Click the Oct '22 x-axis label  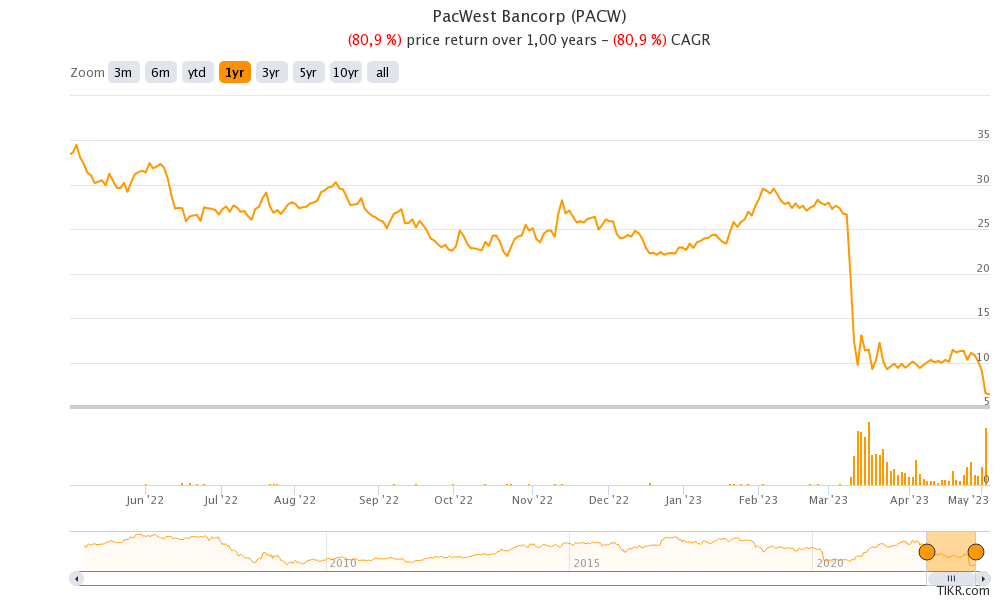[453, 500]
